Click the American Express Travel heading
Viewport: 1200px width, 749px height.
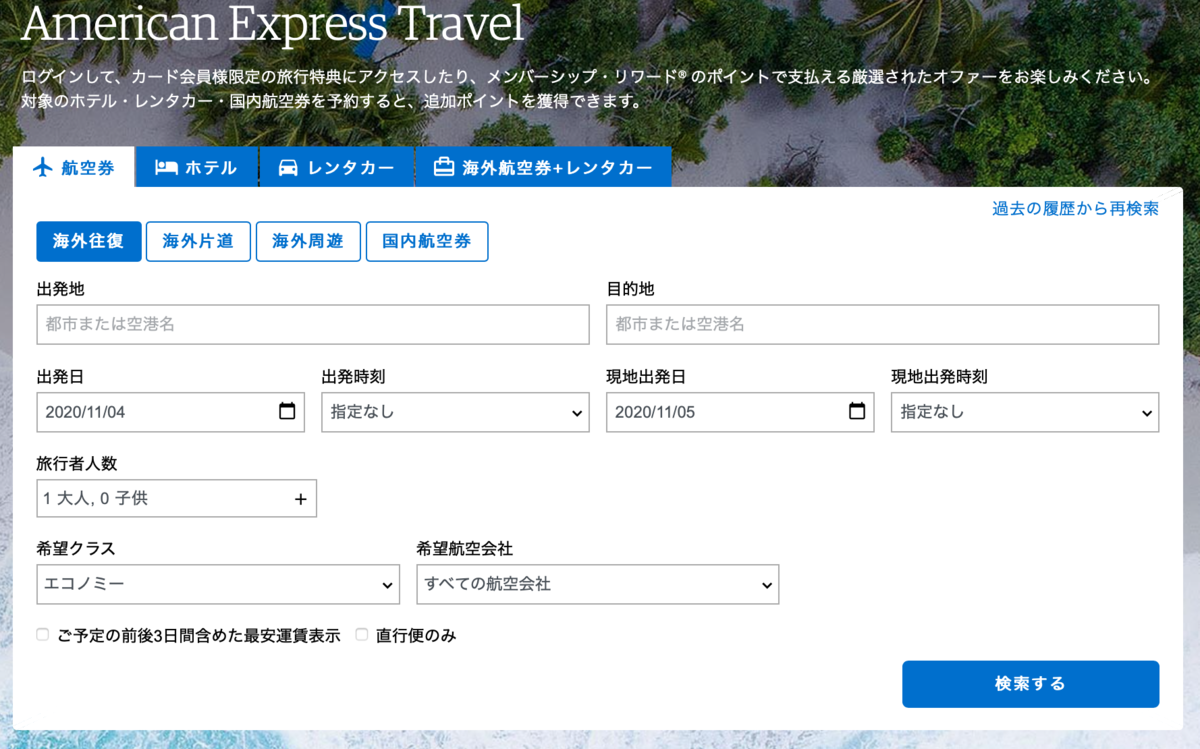272,24
